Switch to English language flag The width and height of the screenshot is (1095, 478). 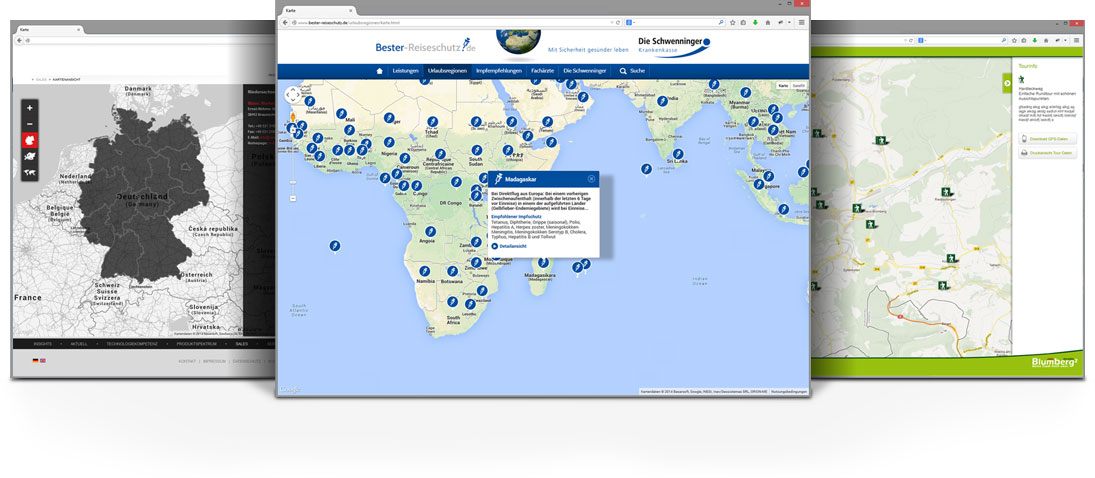[43, 361]
